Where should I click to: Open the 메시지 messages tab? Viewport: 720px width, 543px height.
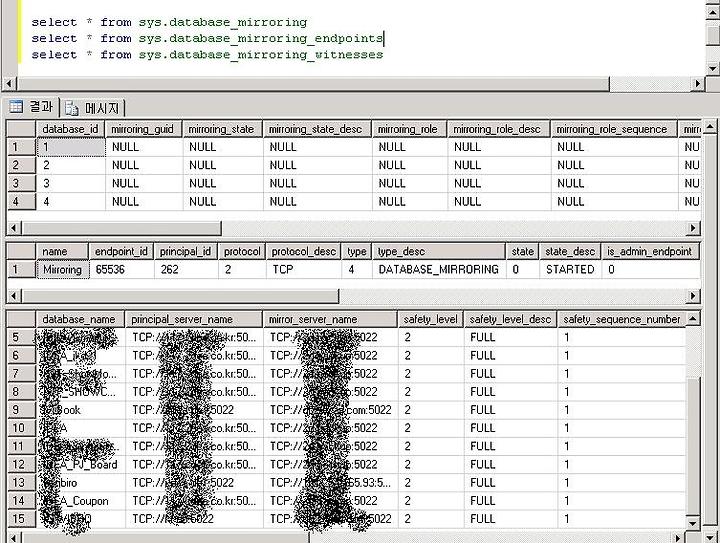pyautogui.click(x=92, y=108)
